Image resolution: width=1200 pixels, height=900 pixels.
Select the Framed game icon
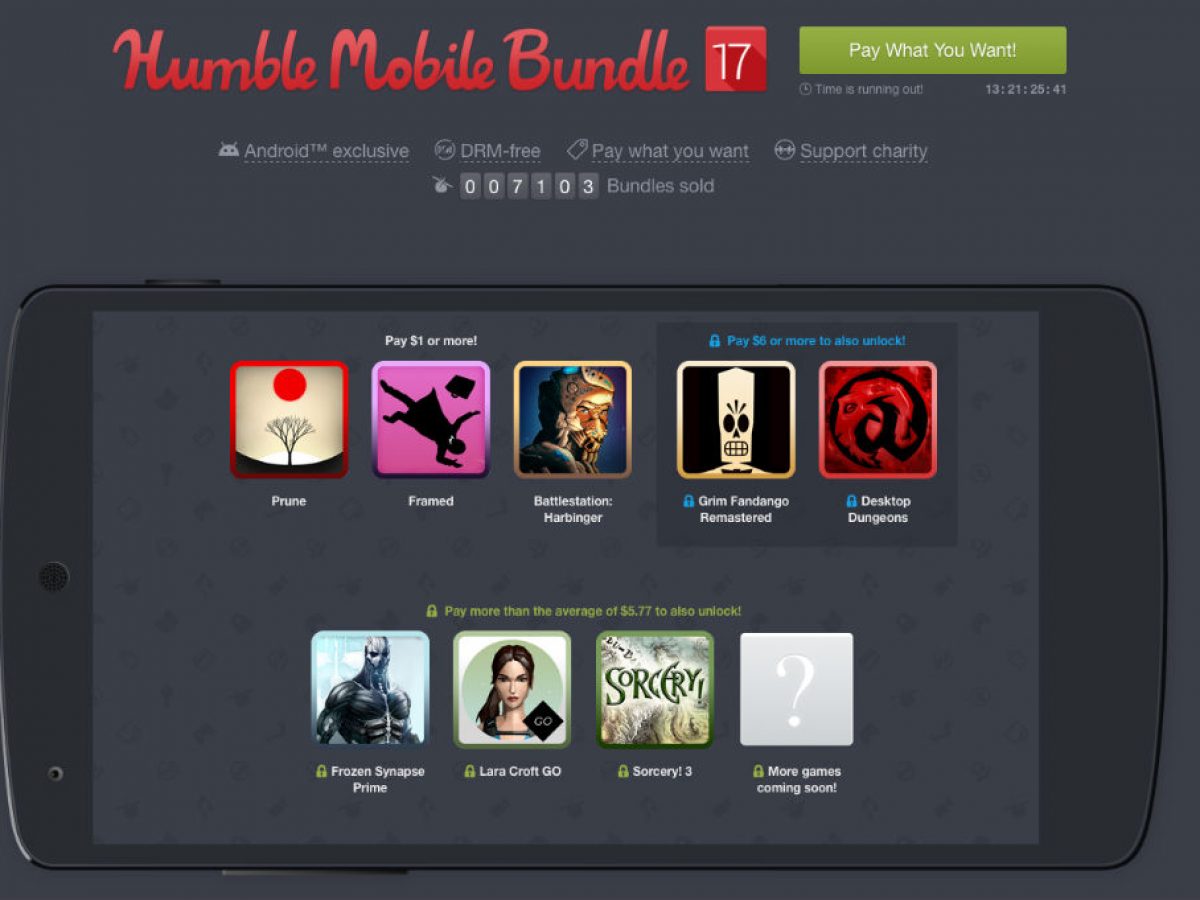431,419
